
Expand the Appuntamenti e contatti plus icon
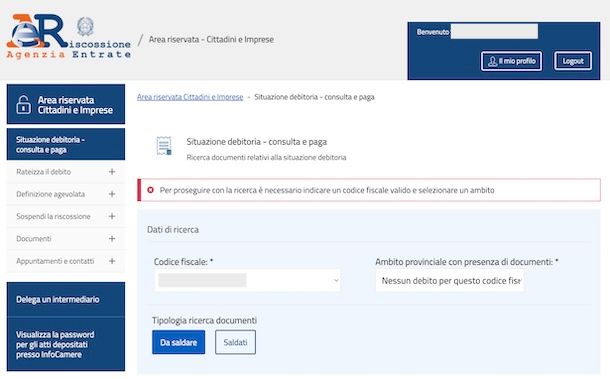(112, 261)
